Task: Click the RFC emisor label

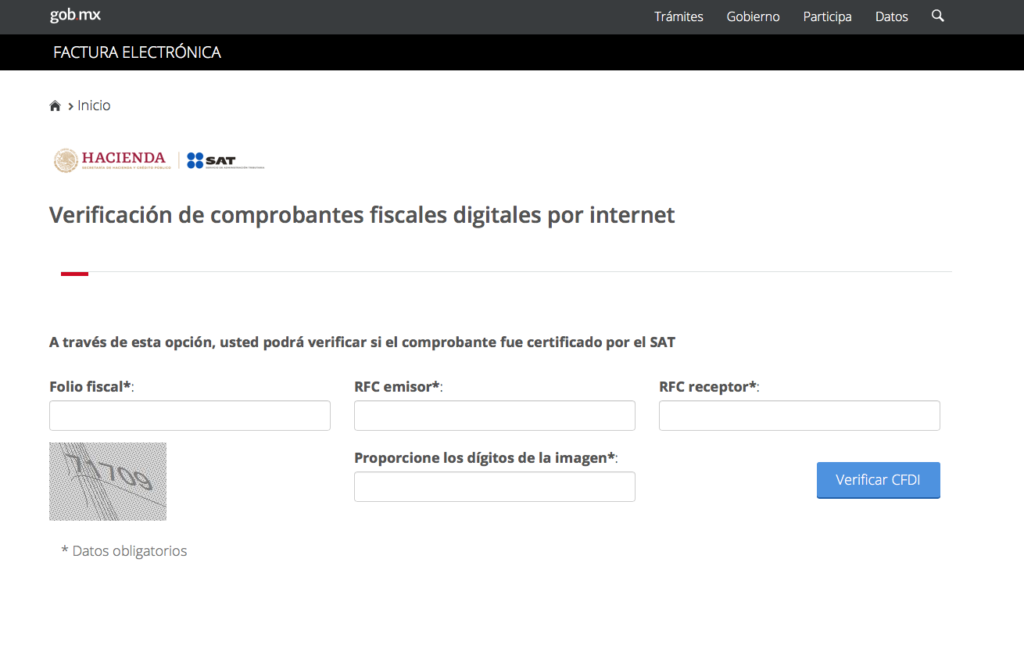Action: (397, 386)
